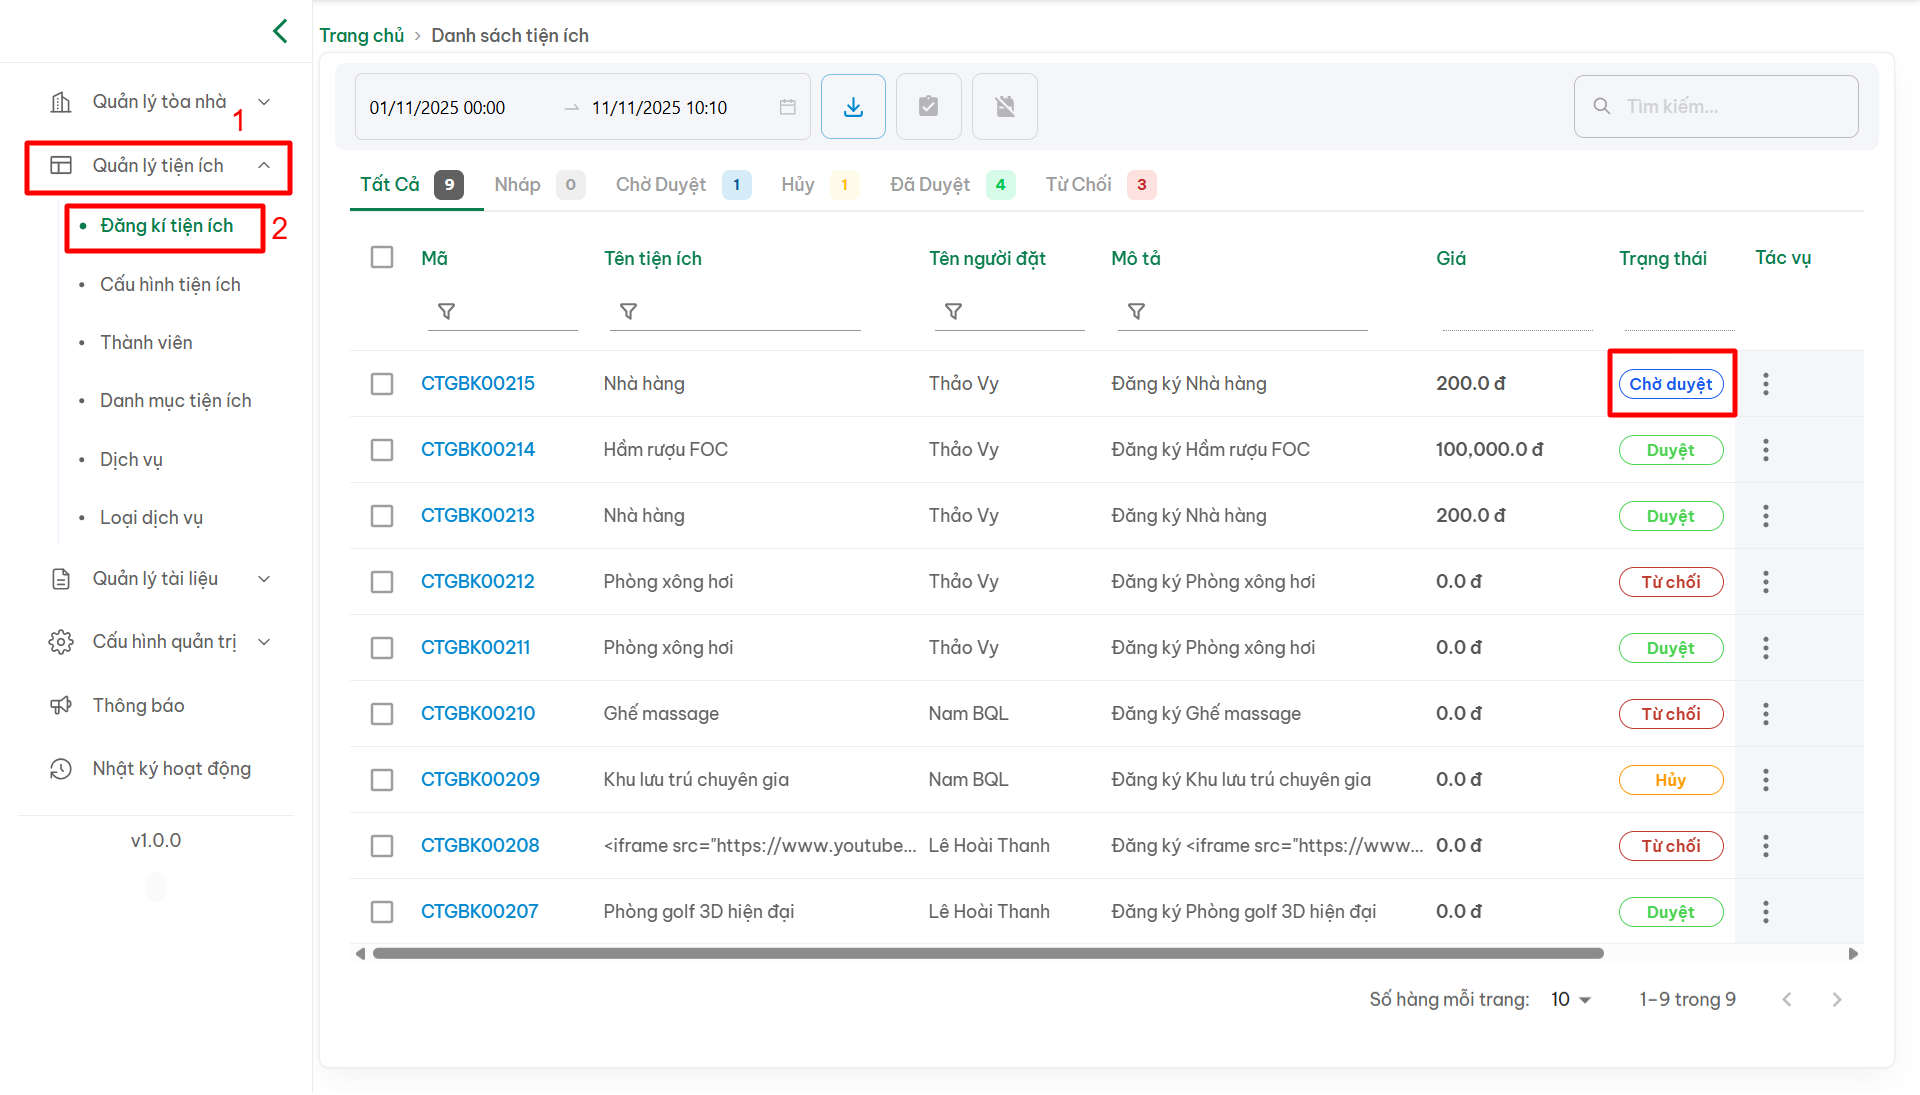Image resolution: width=1920 pixels, height=1095 pixels.
Task: Check the box for row CTGBK00214
Action: tap(382, 450)
